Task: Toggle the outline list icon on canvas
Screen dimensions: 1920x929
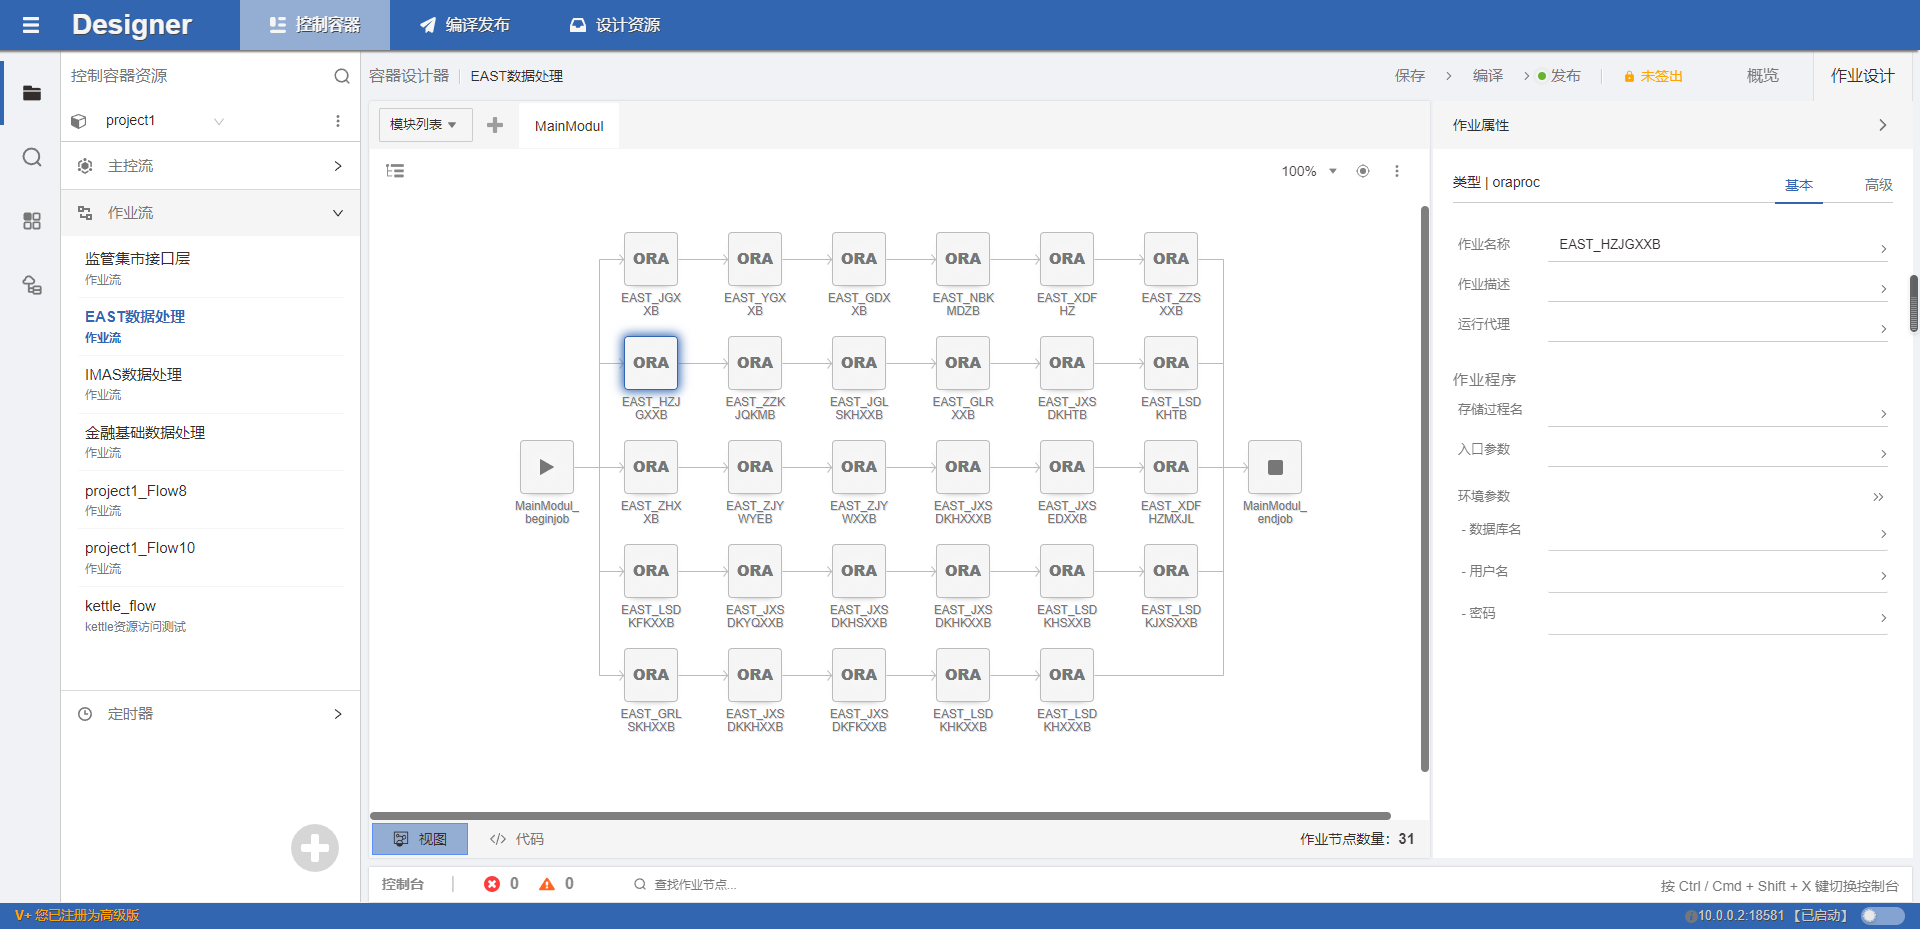Action: tap(395, 171)
